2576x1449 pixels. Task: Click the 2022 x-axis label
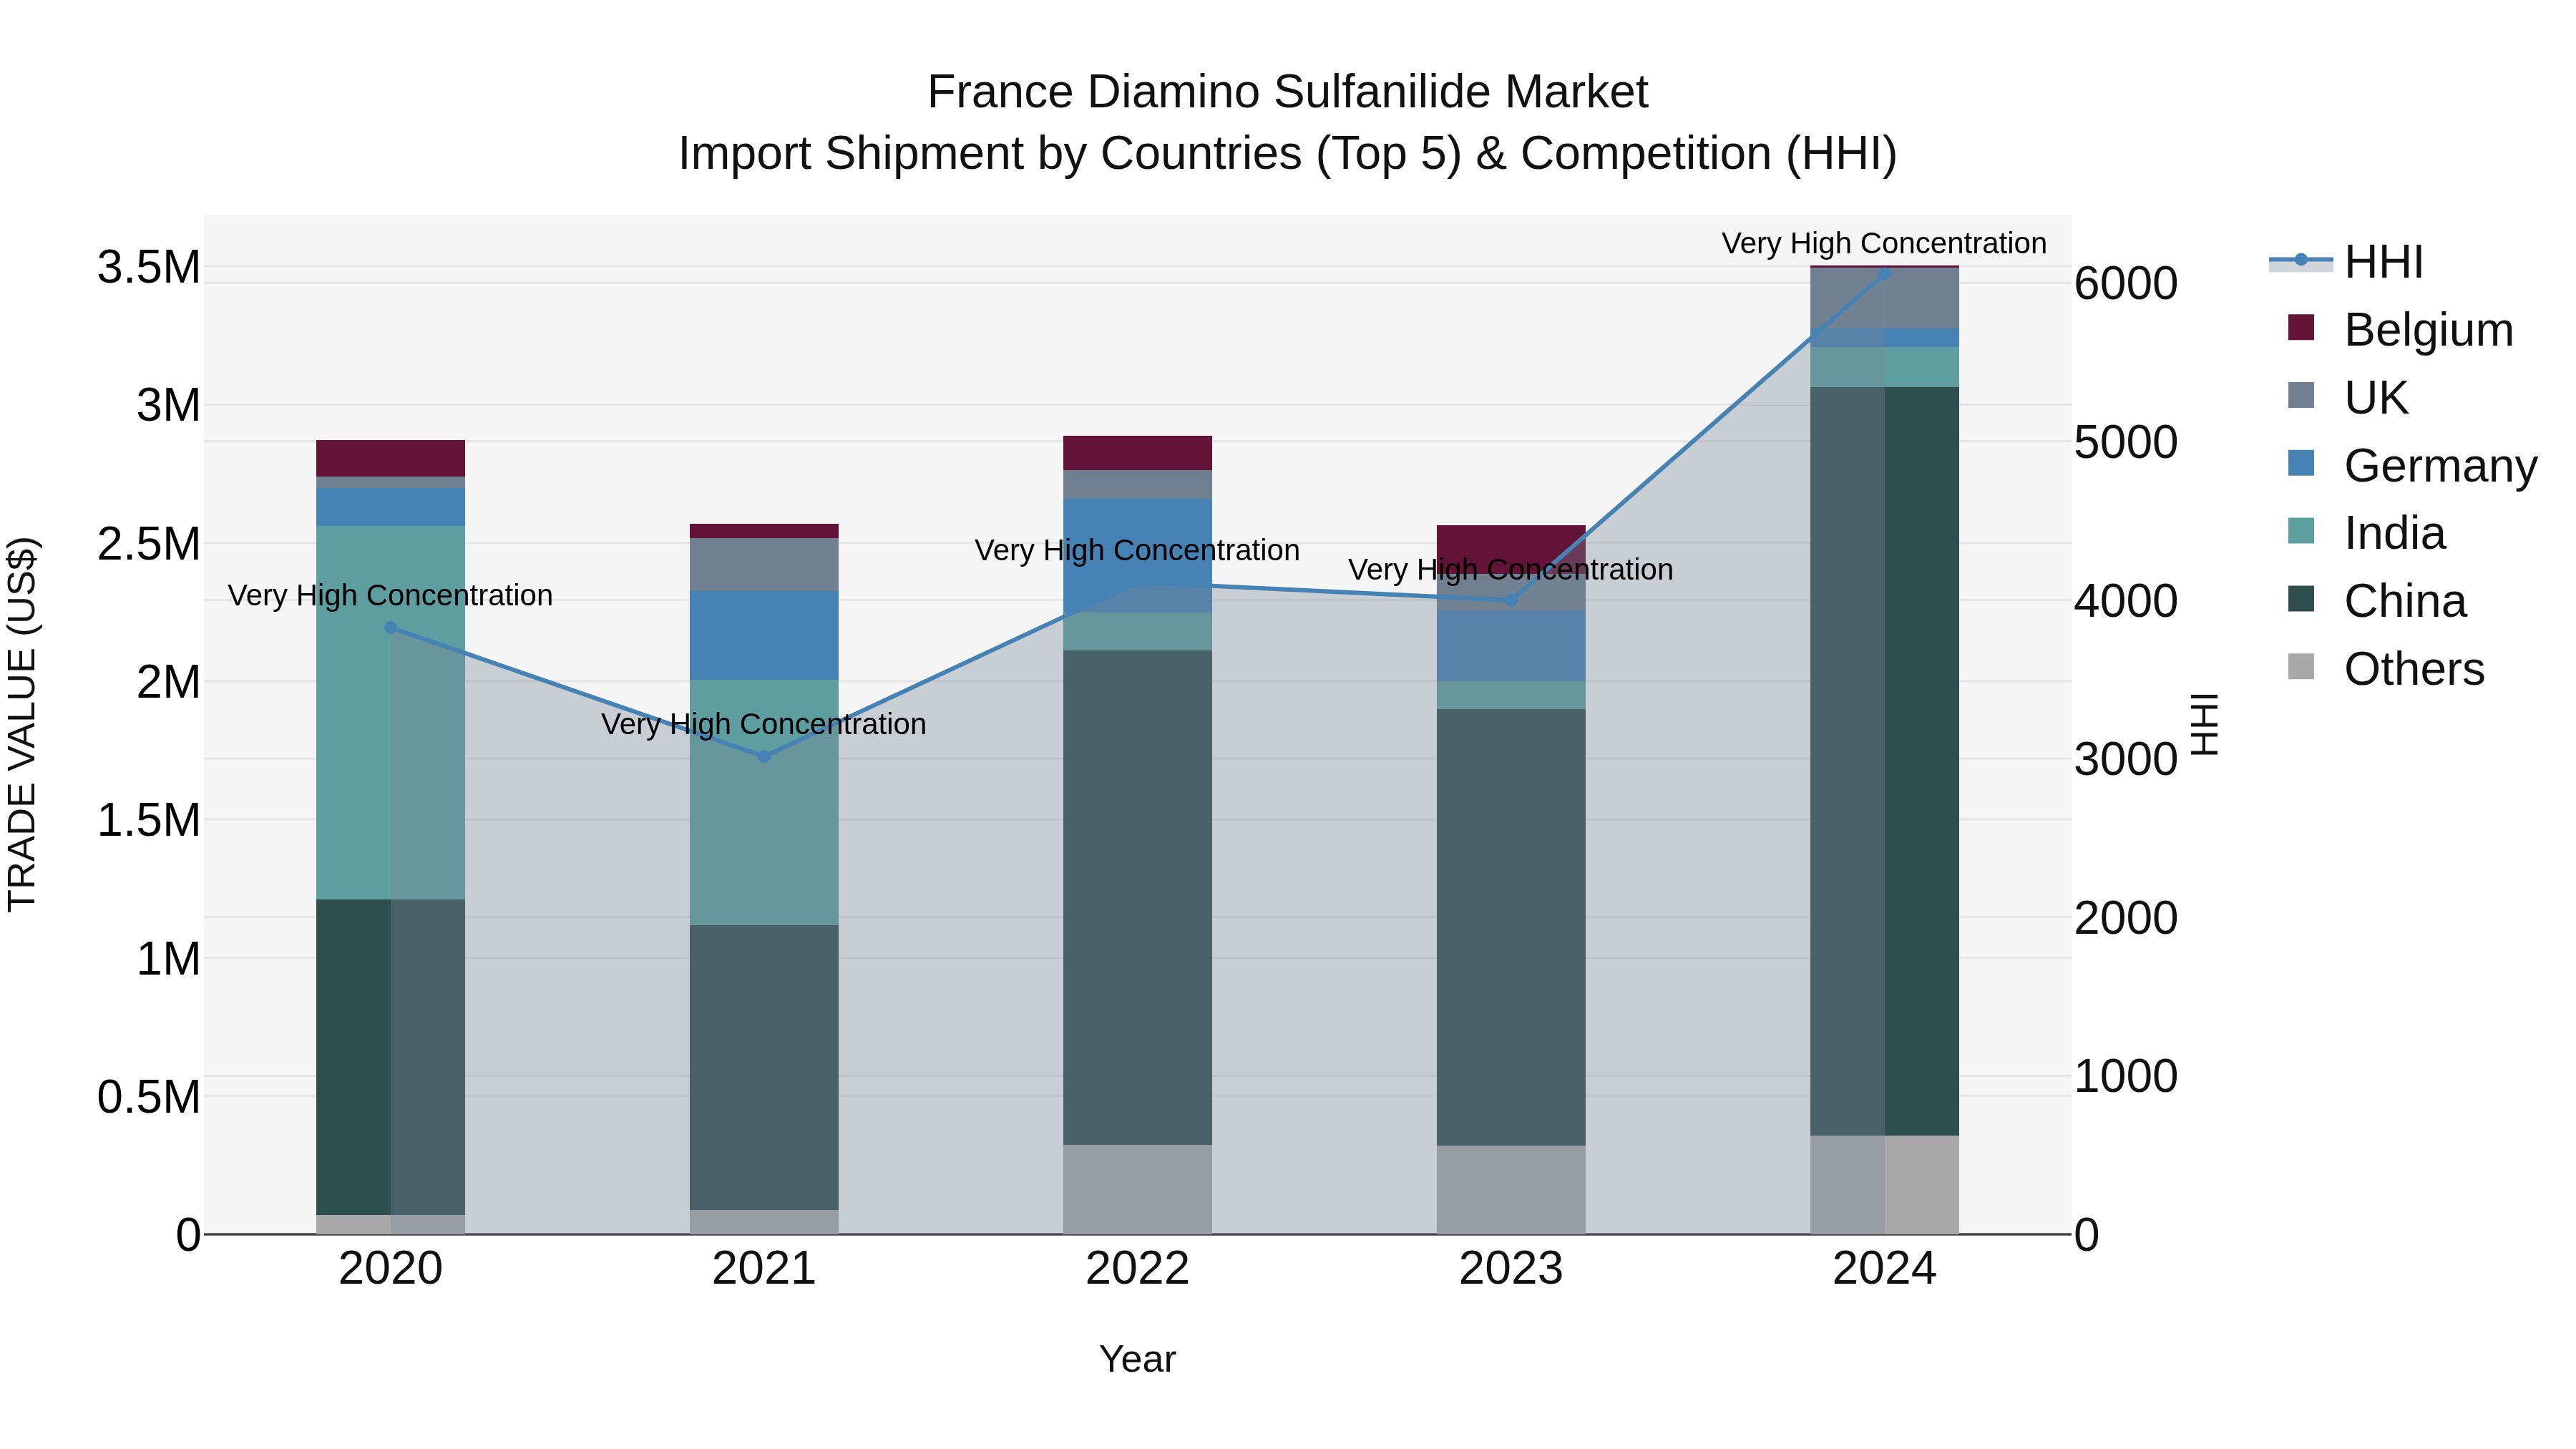pos(1138,1269)
